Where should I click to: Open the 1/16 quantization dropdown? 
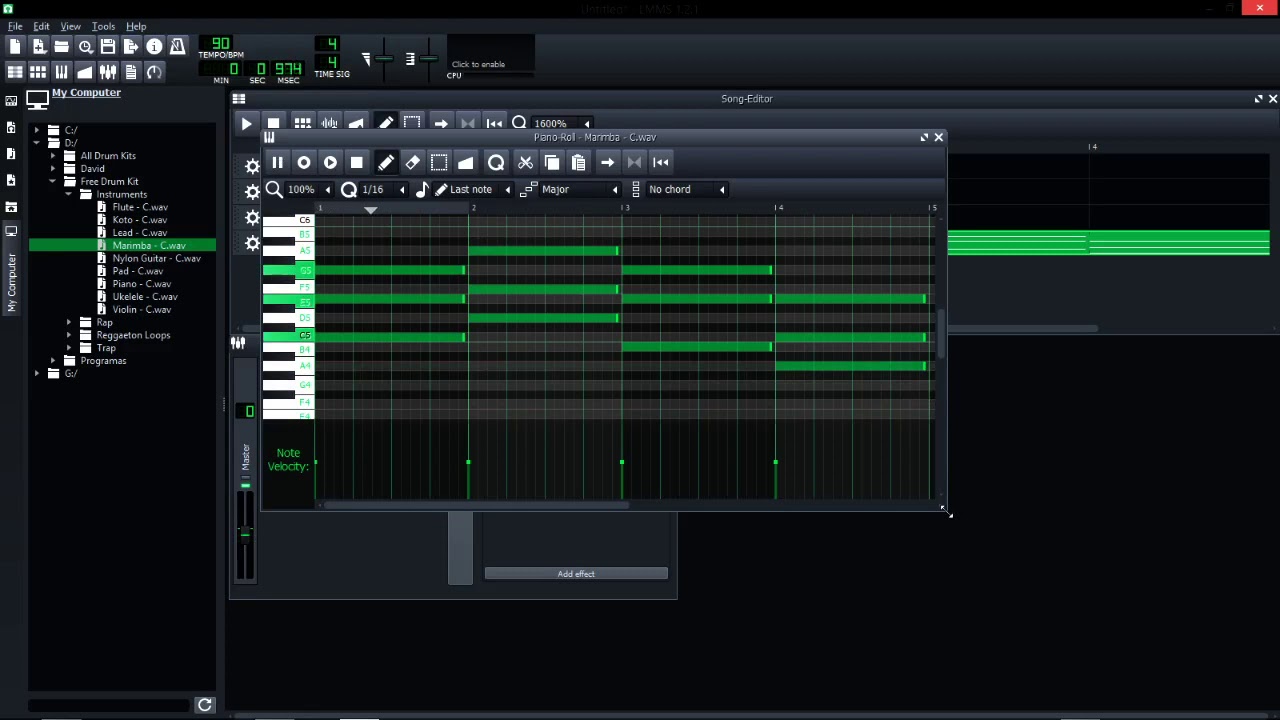tap(383, 189)
